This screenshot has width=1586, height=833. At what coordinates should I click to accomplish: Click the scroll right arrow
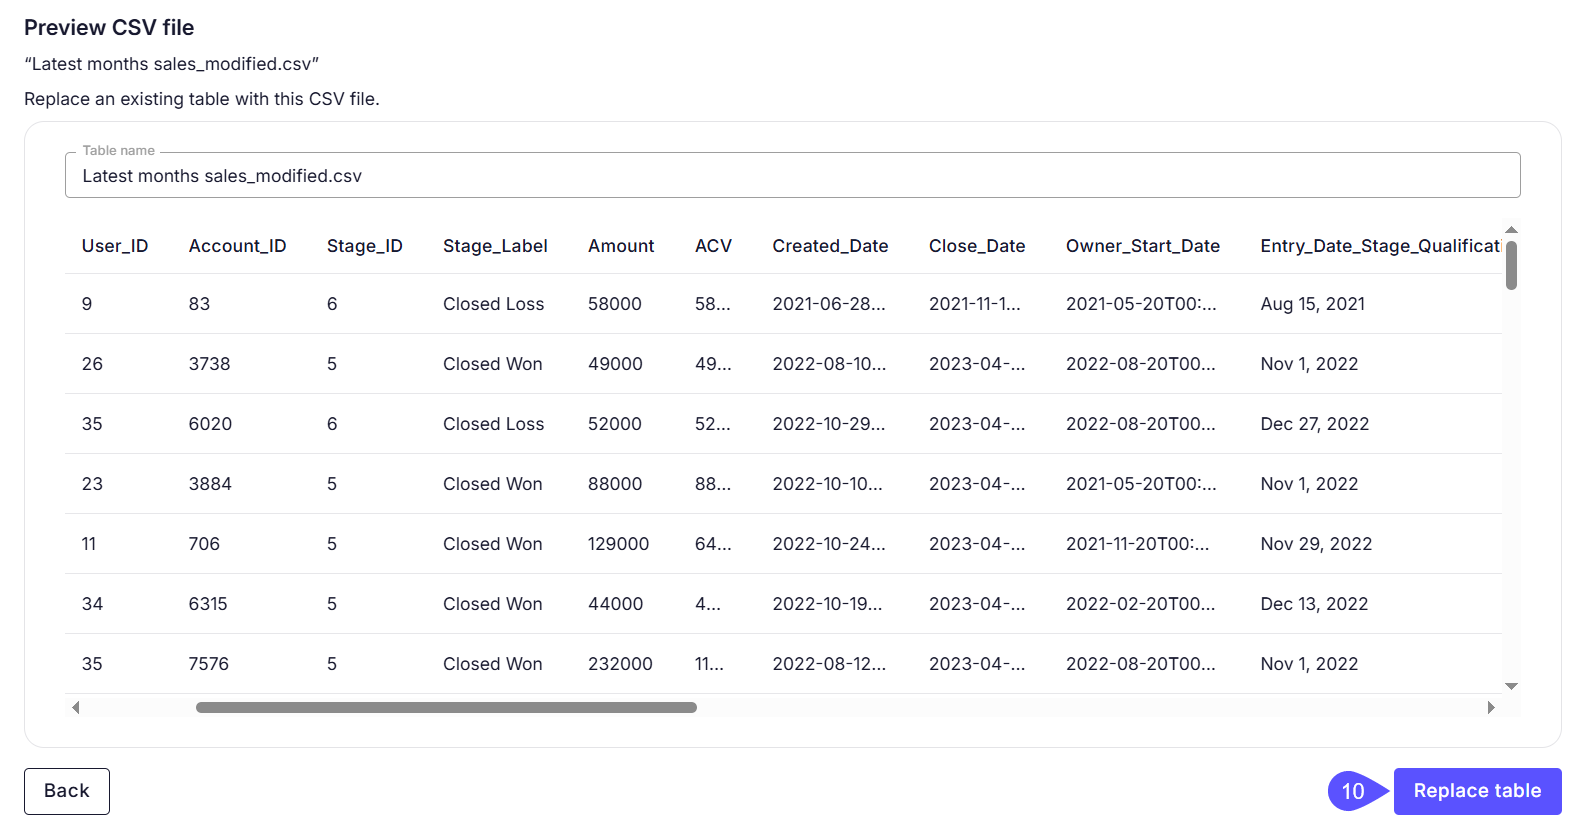pyautogui.click(x=1491, y=707)
